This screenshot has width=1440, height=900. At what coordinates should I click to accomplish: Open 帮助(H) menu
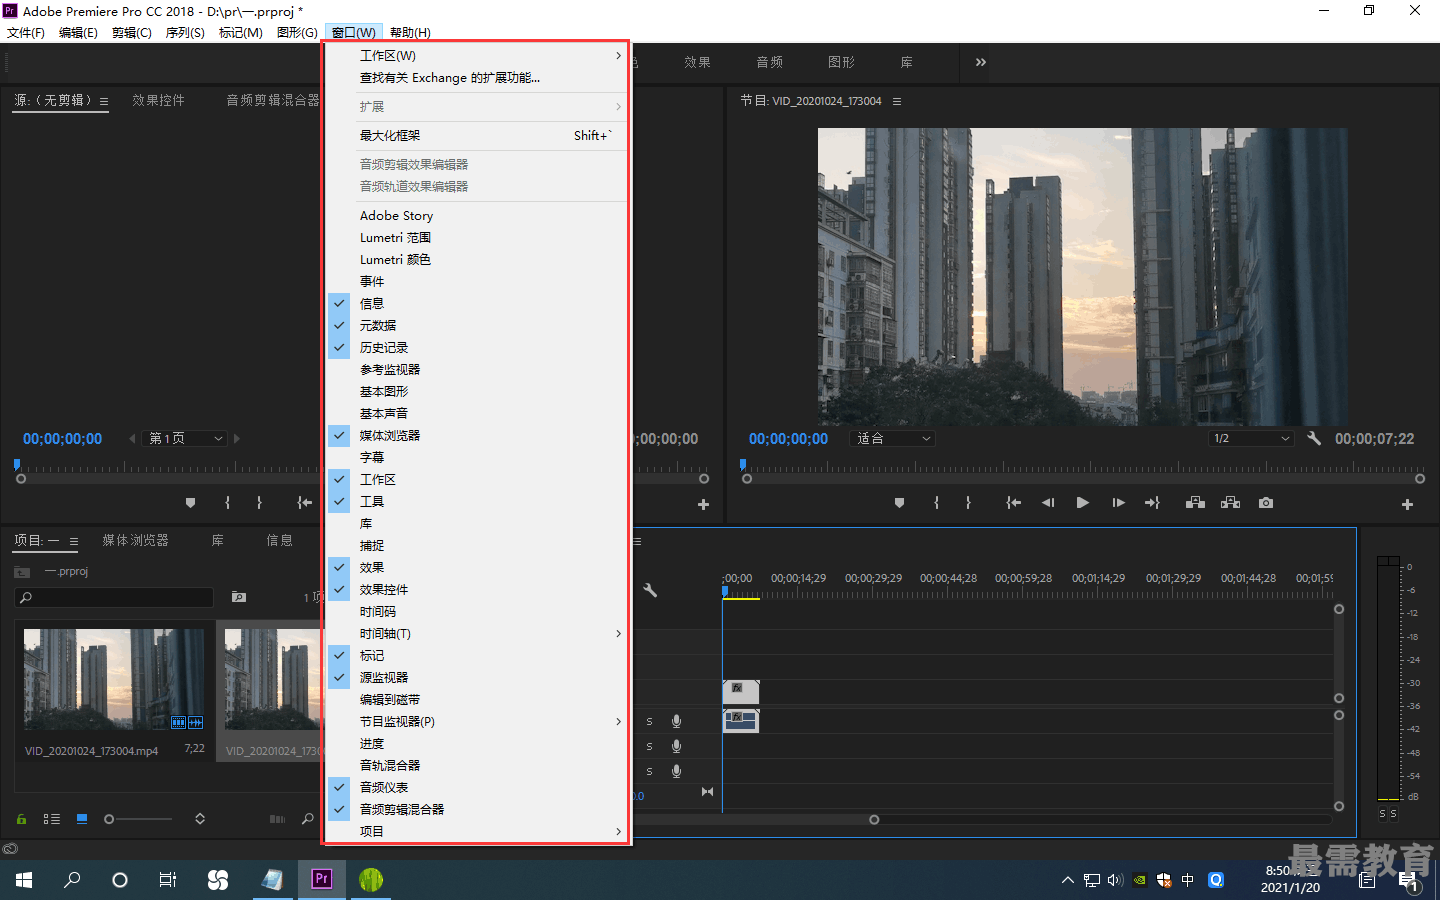(410, 33)
